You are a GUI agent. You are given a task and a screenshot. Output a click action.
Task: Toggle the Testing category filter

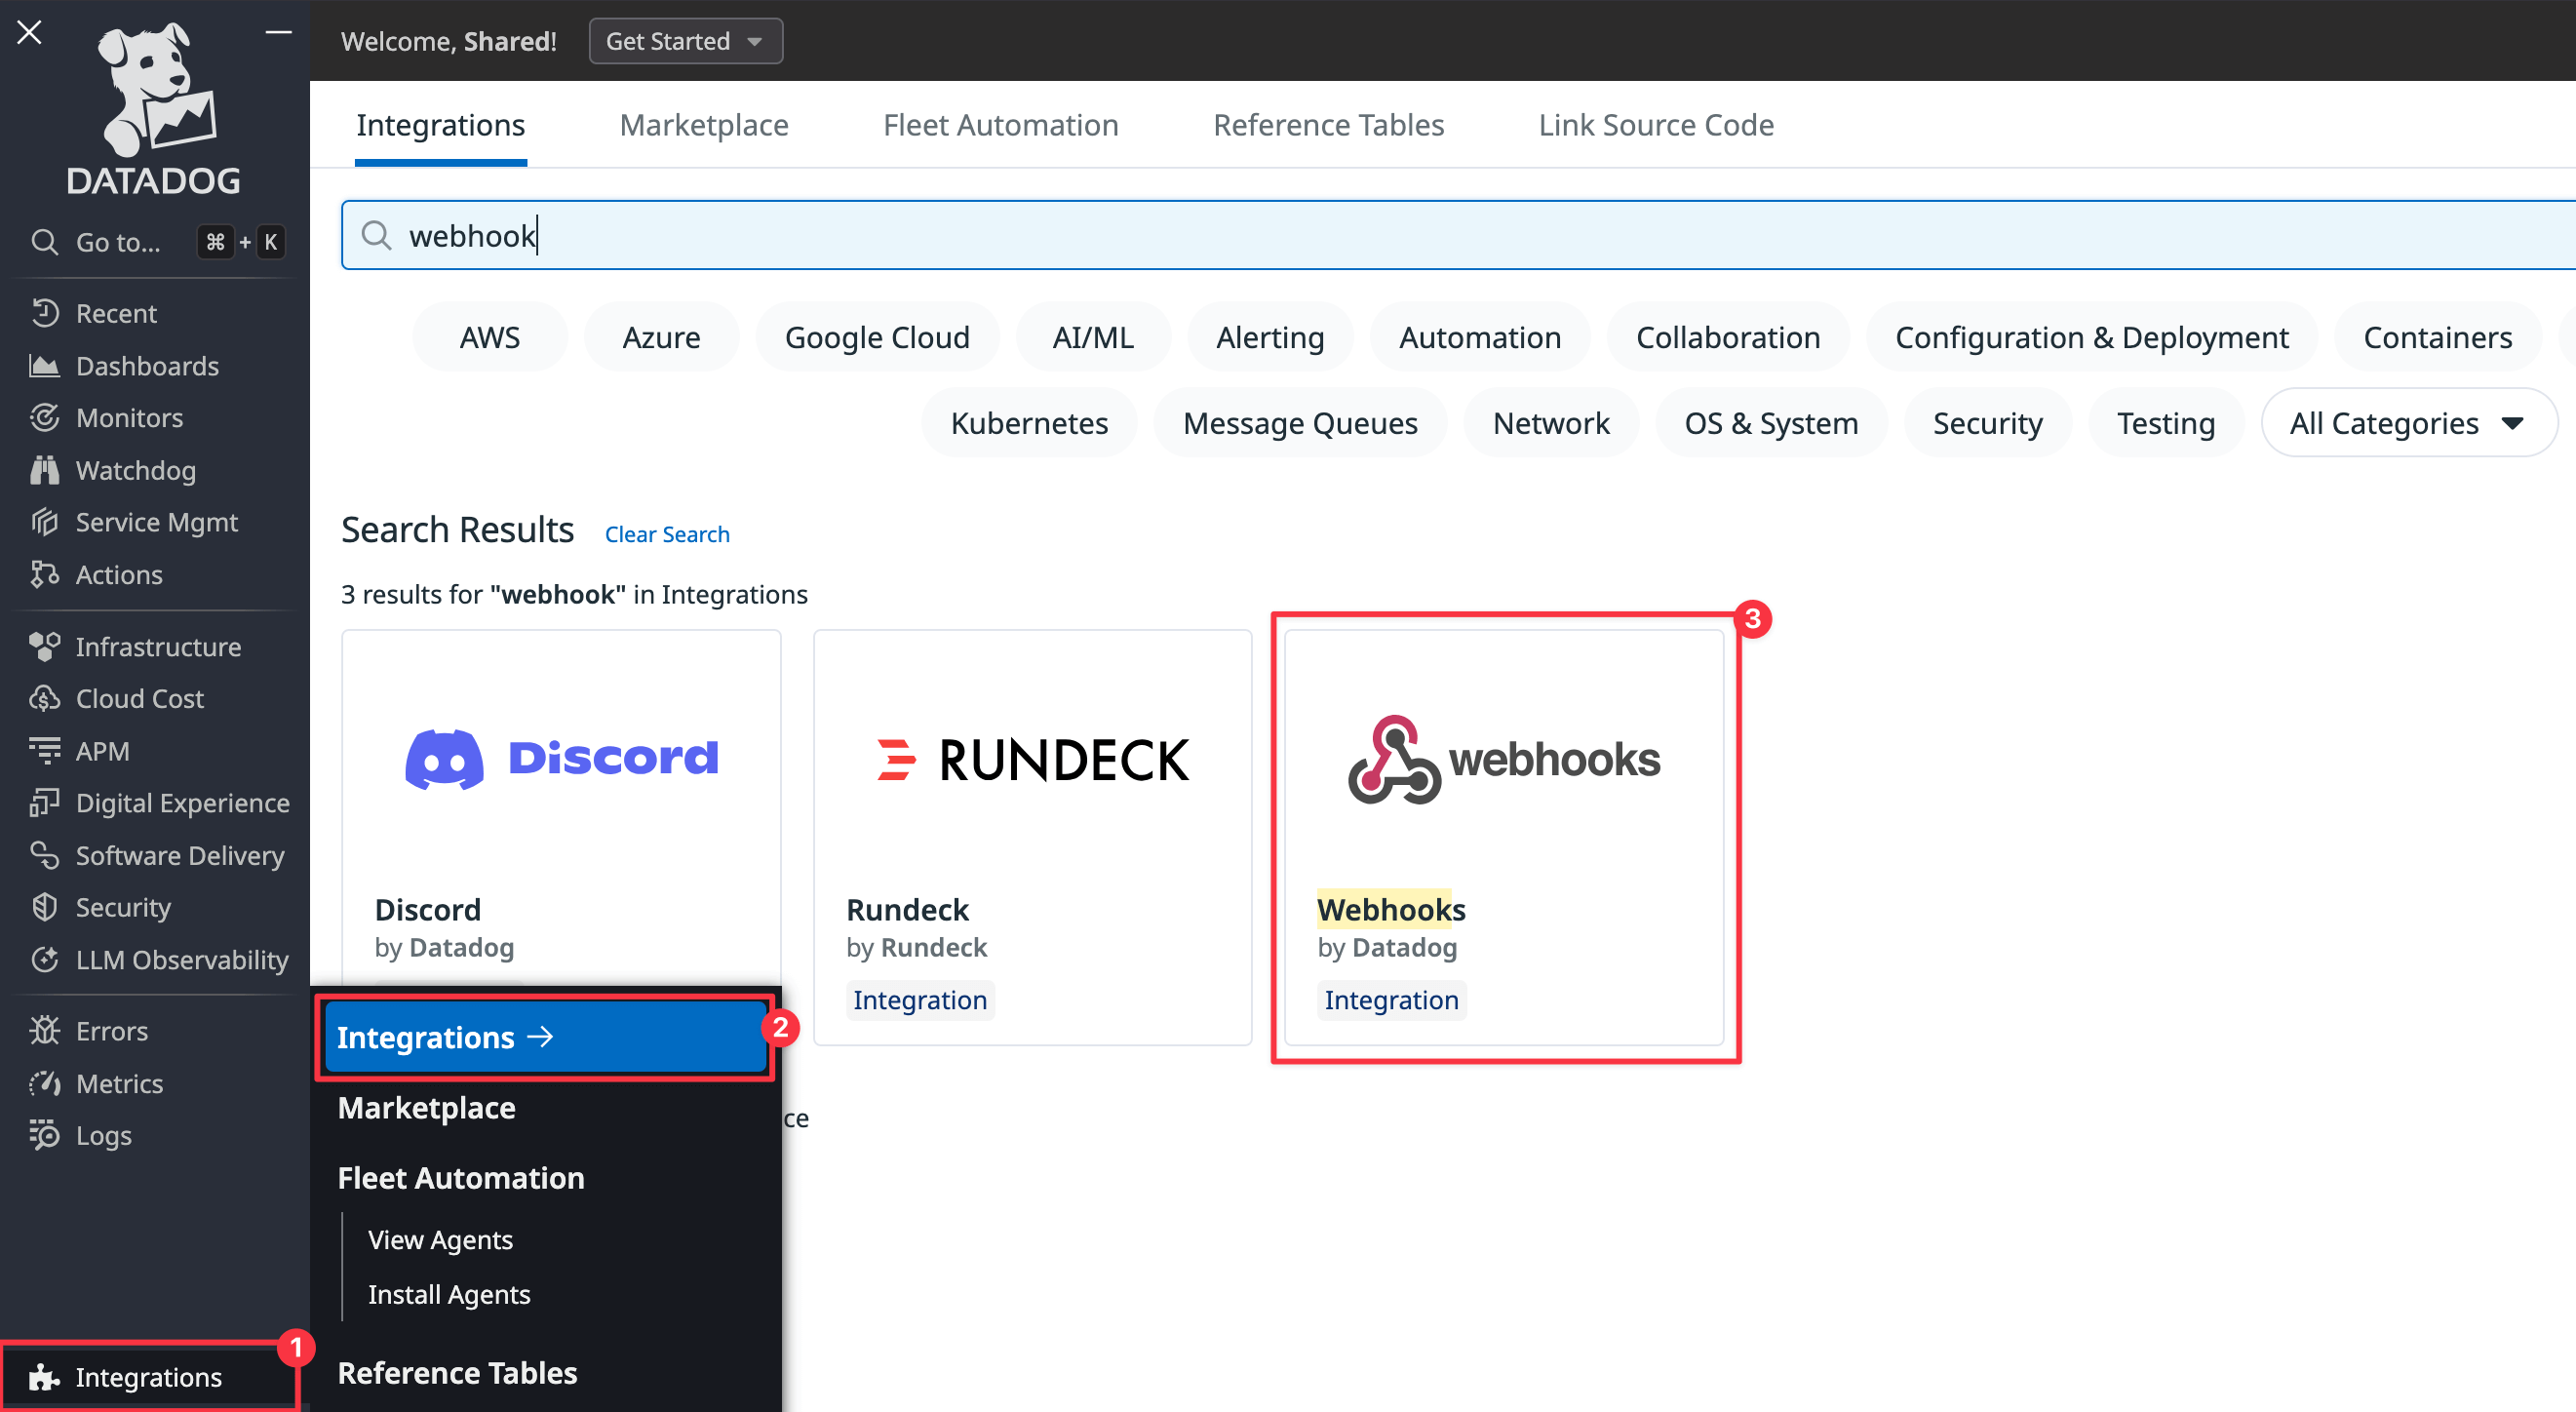pos(2166,422)
